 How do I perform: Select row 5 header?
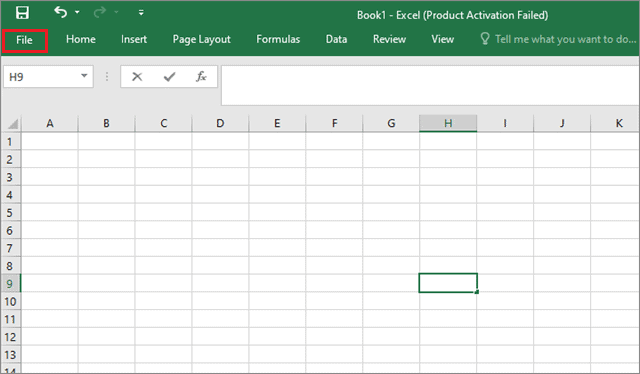coord(10,212)
